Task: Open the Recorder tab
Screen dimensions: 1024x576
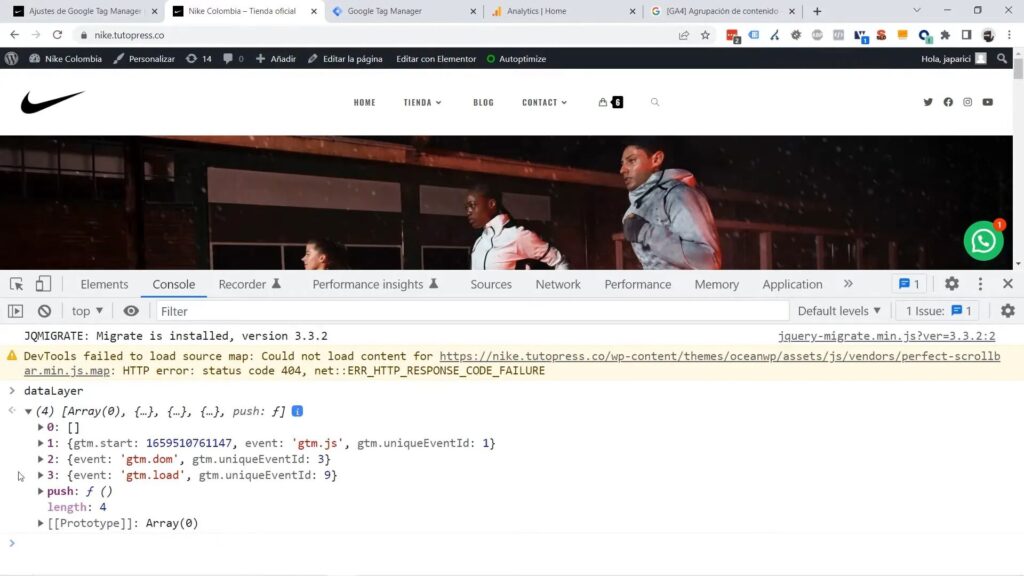Action: click(249, 284)
